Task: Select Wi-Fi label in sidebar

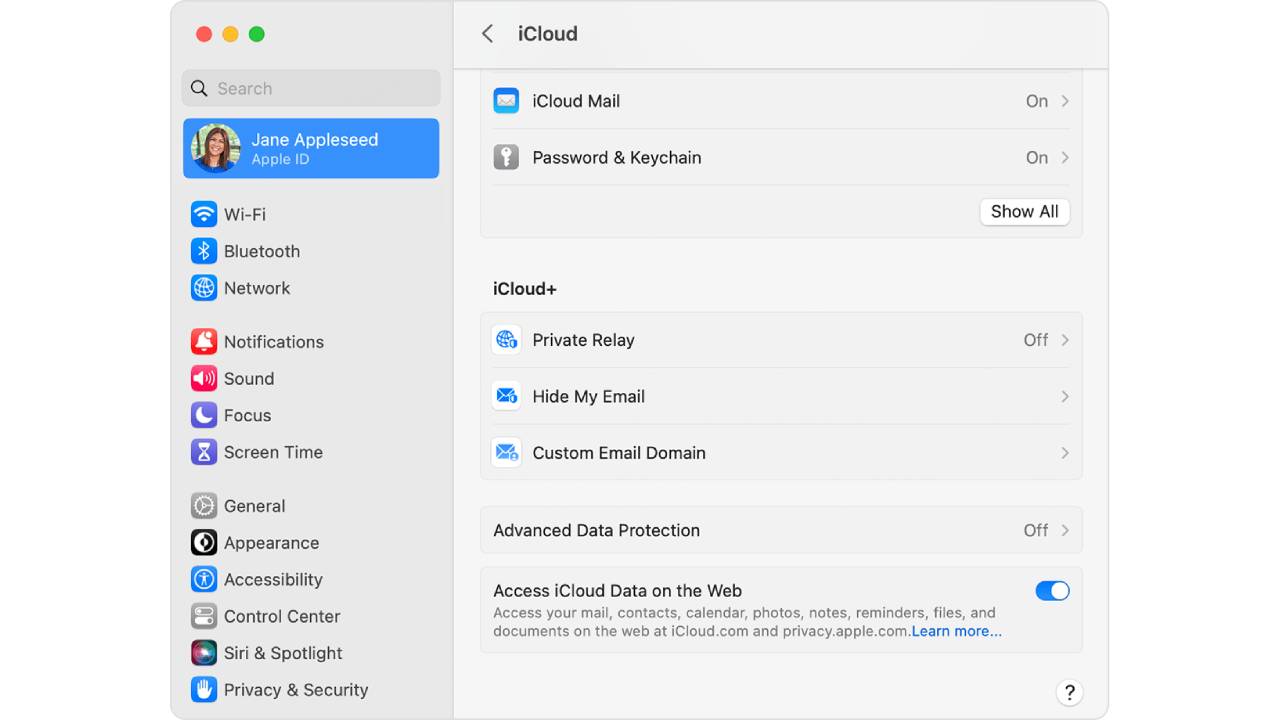Action: click(x=245, y=214)
